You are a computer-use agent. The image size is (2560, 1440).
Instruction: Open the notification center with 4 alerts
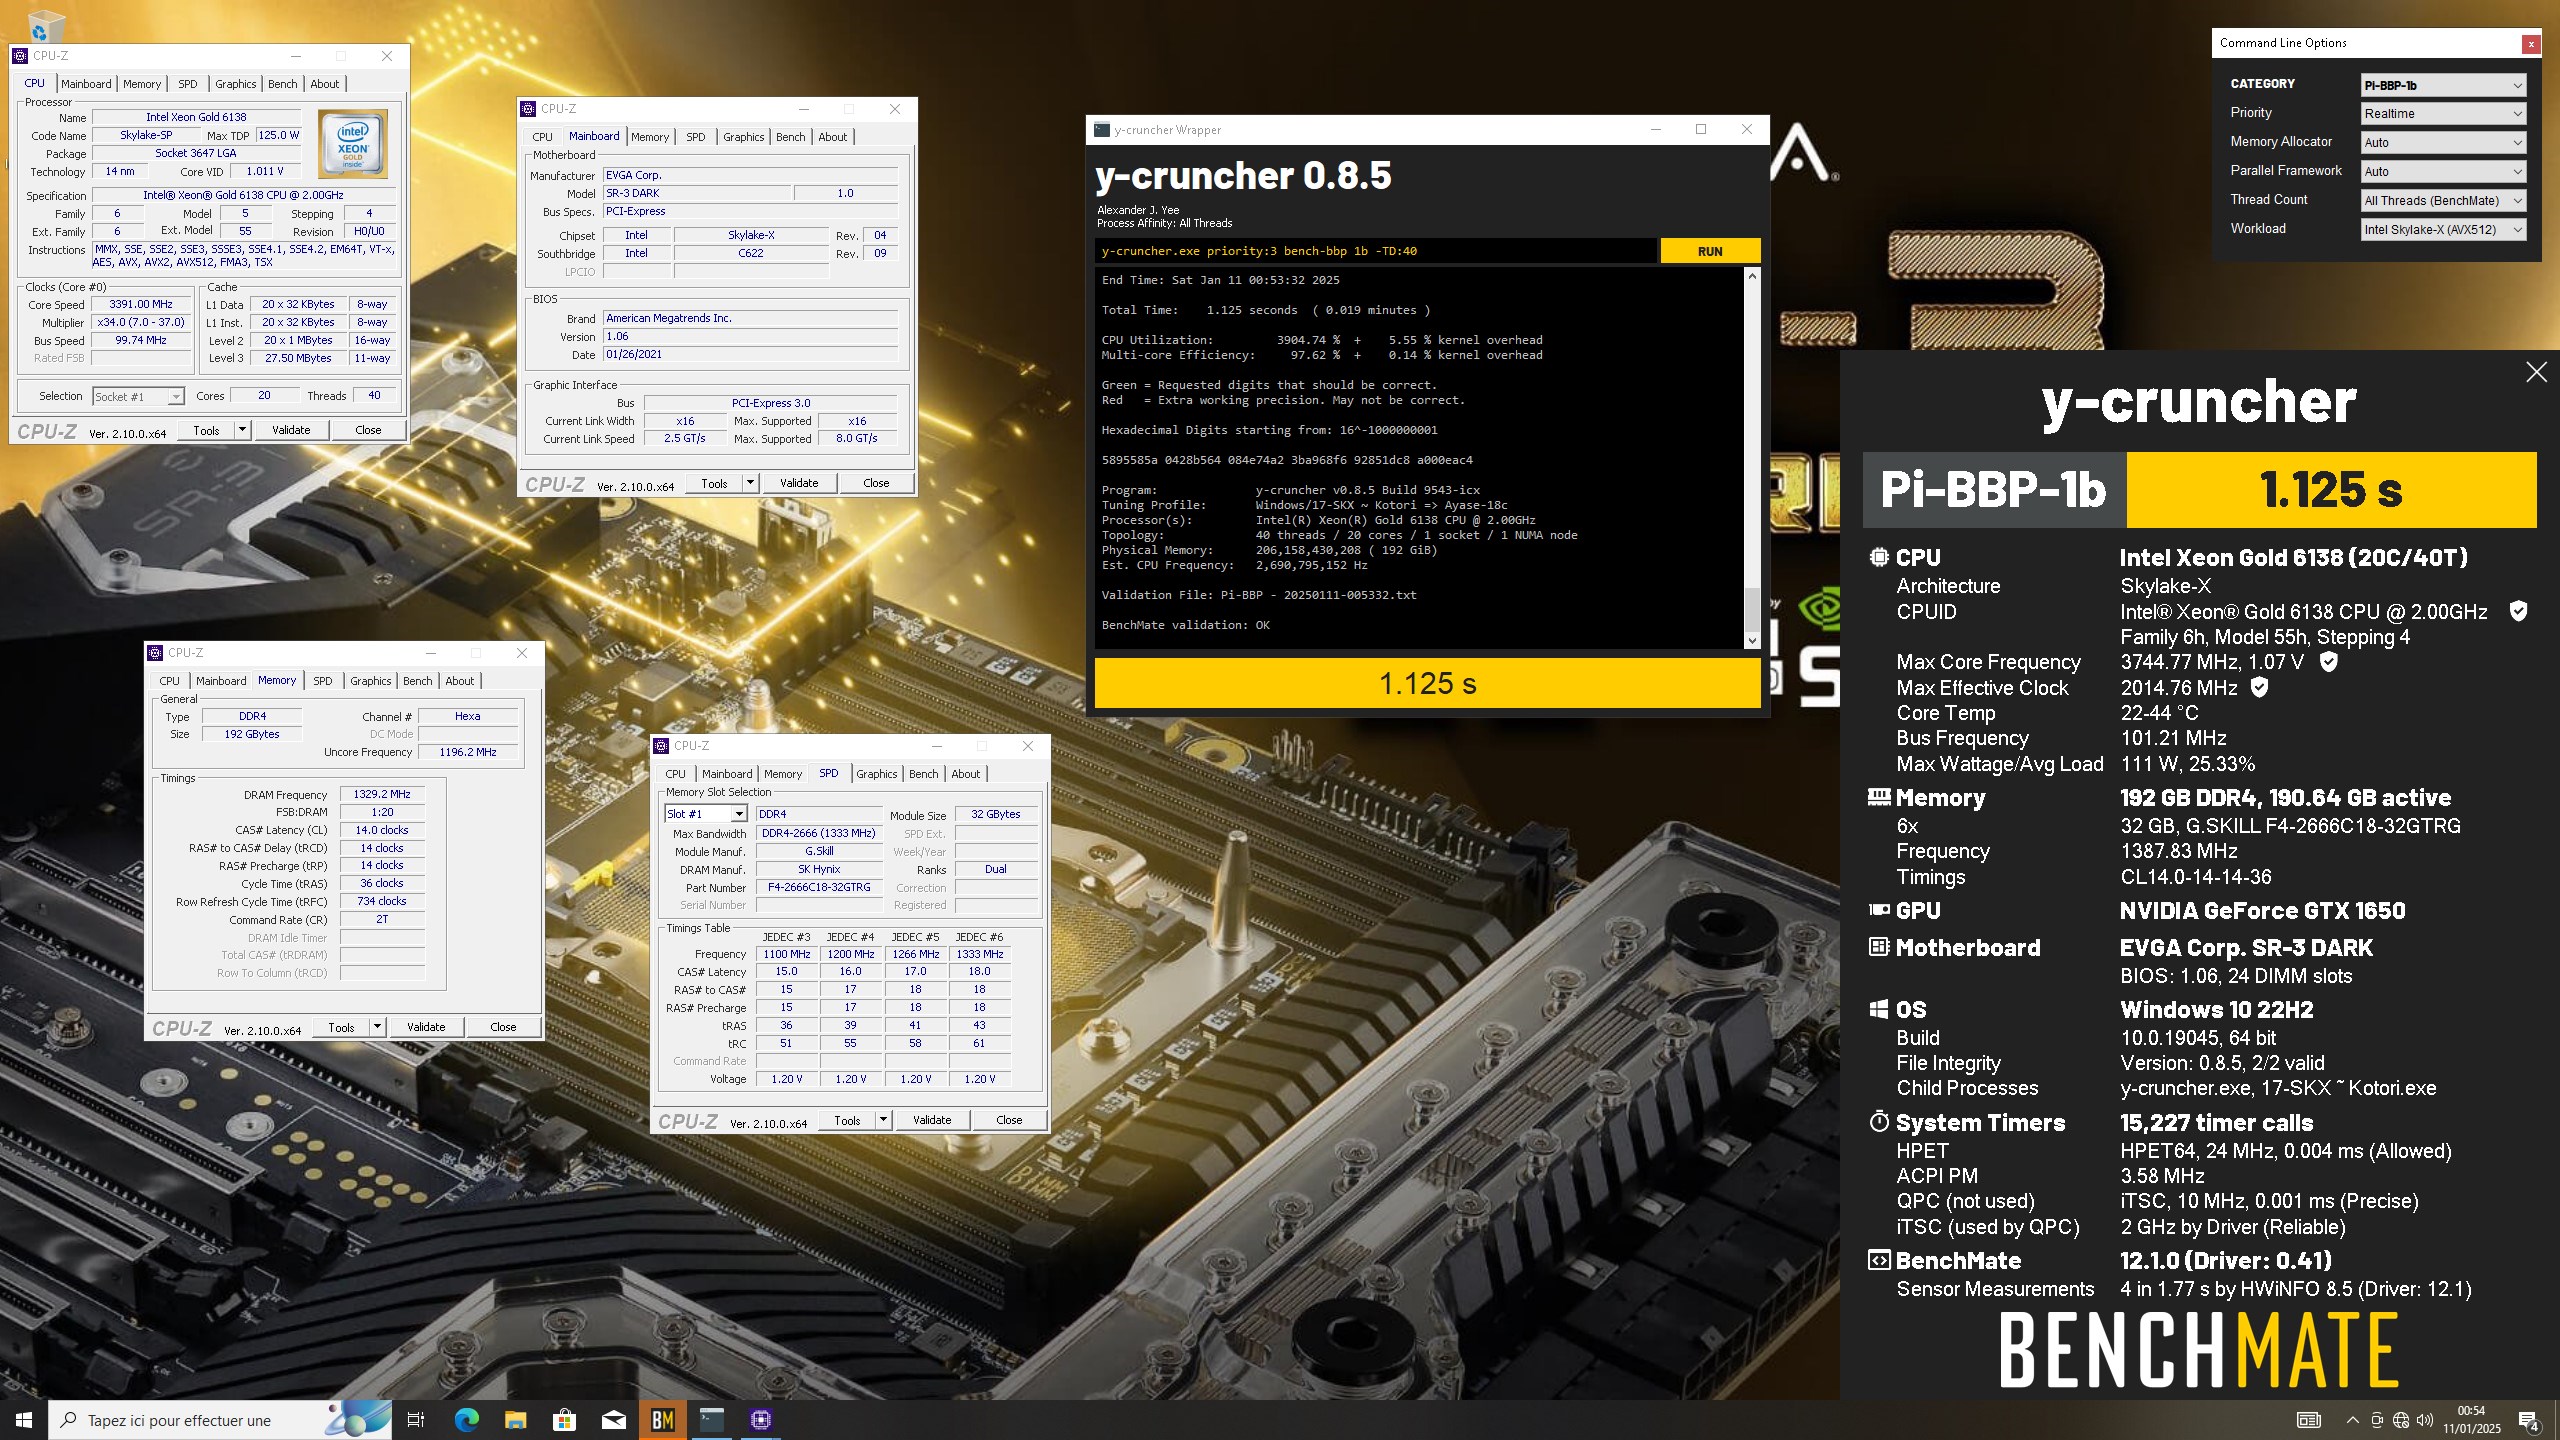tap(2529, 1420)
